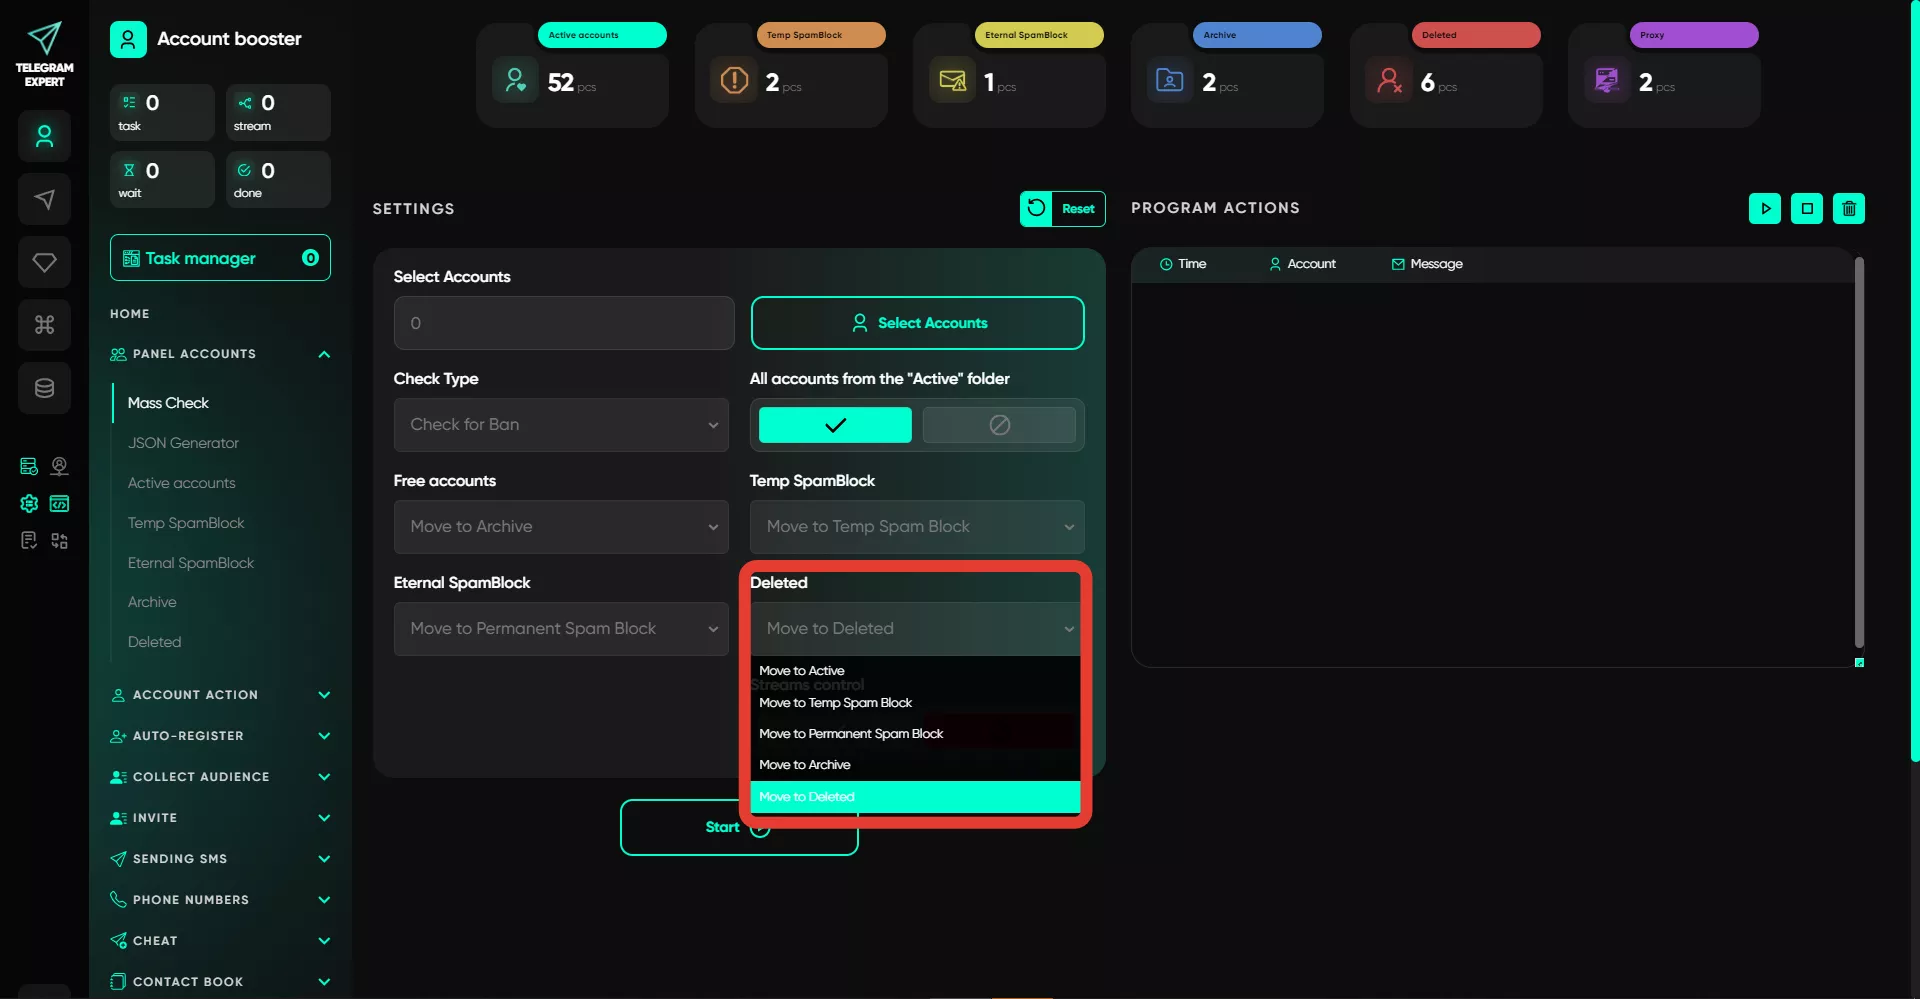
Task: Click the small QR grid icon in sidebar
Action: (60, 541)
